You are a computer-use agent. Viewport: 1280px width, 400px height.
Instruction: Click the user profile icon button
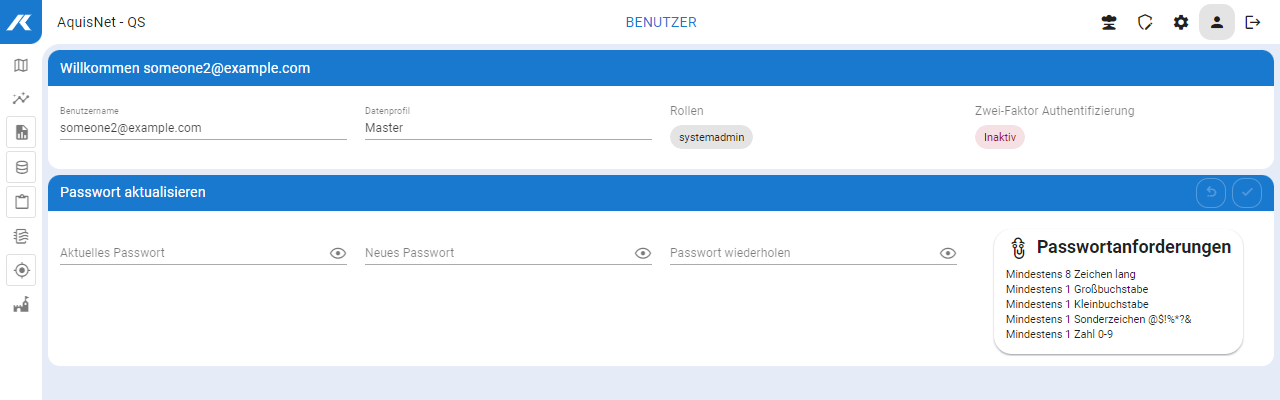coord(1217,22)
